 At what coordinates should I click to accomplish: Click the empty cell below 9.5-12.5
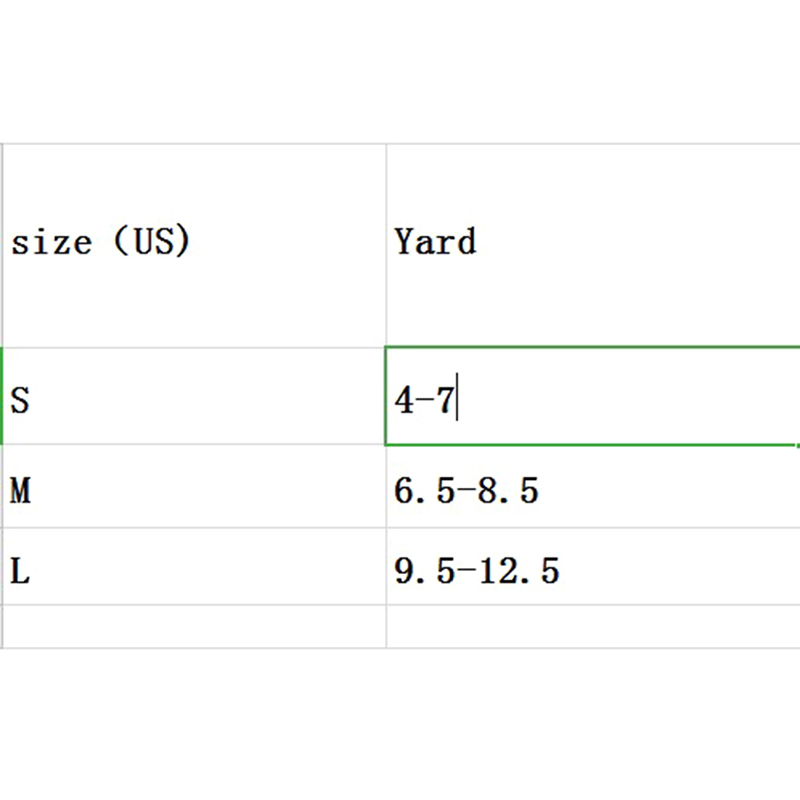click(x=590, y=626)
